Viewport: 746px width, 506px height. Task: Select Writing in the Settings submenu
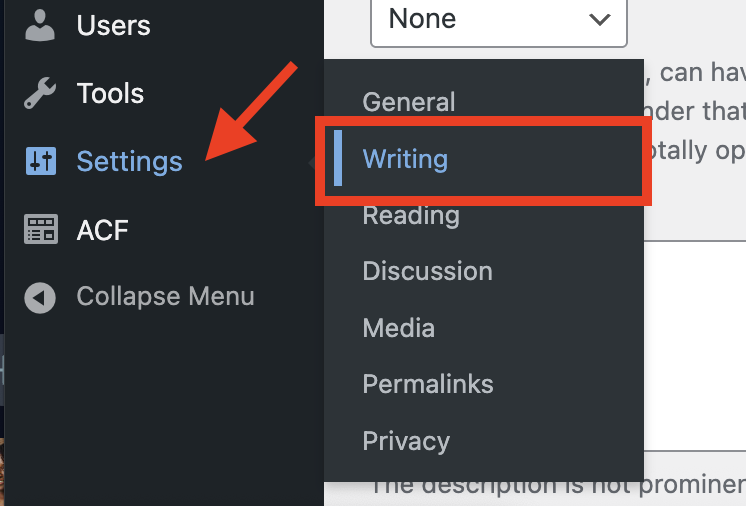click(405, 159)
